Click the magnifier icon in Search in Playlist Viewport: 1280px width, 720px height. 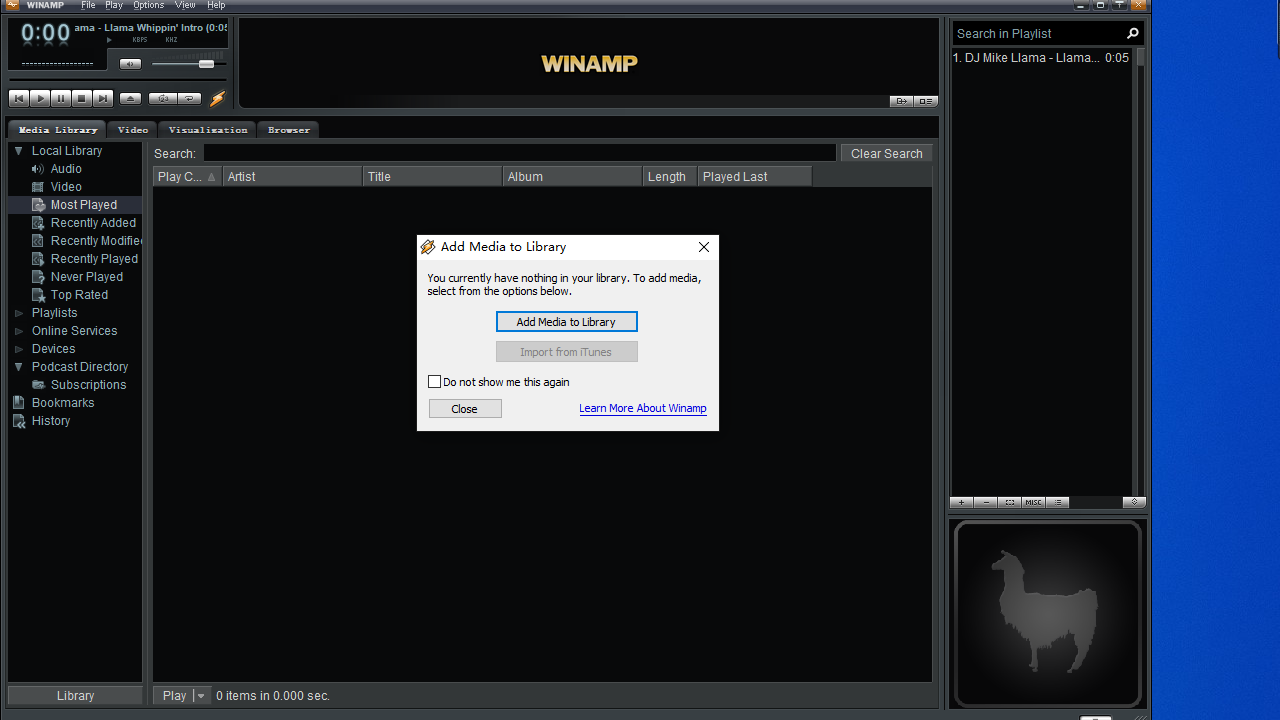[x=1132, y=33]
